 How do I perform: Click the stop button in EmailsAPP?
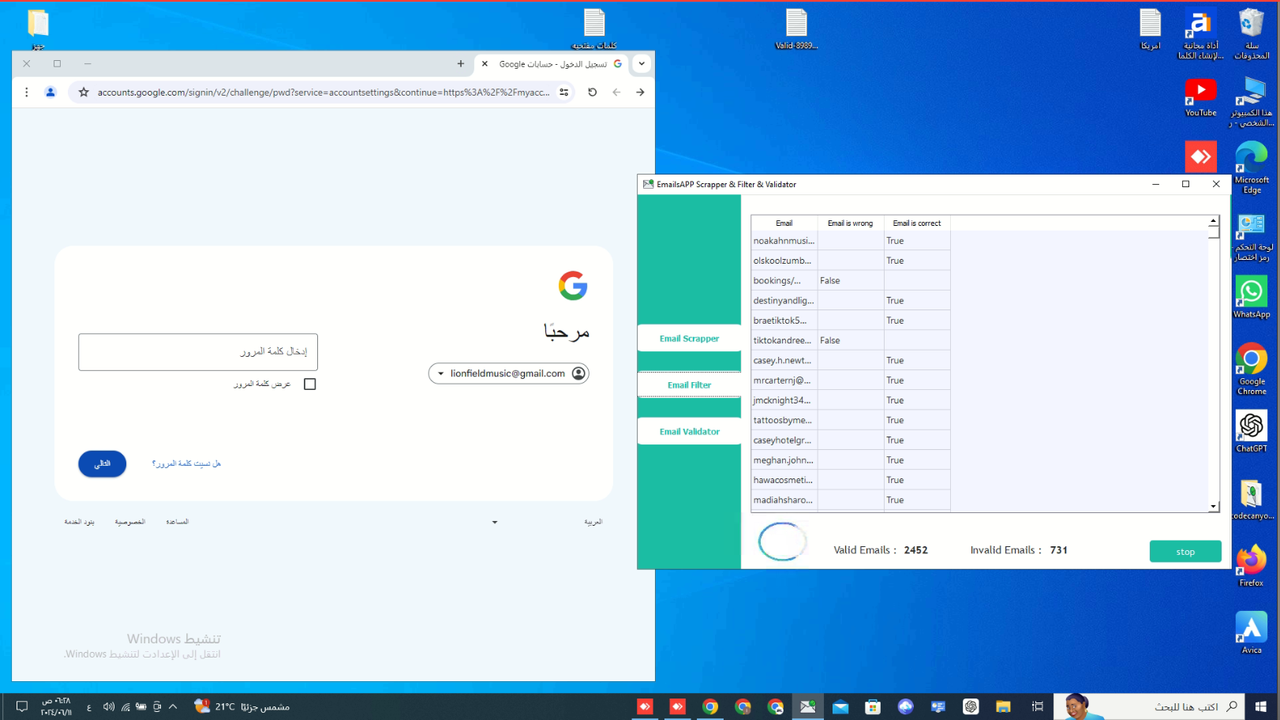pyautogui.click(x=1185, y=552)
